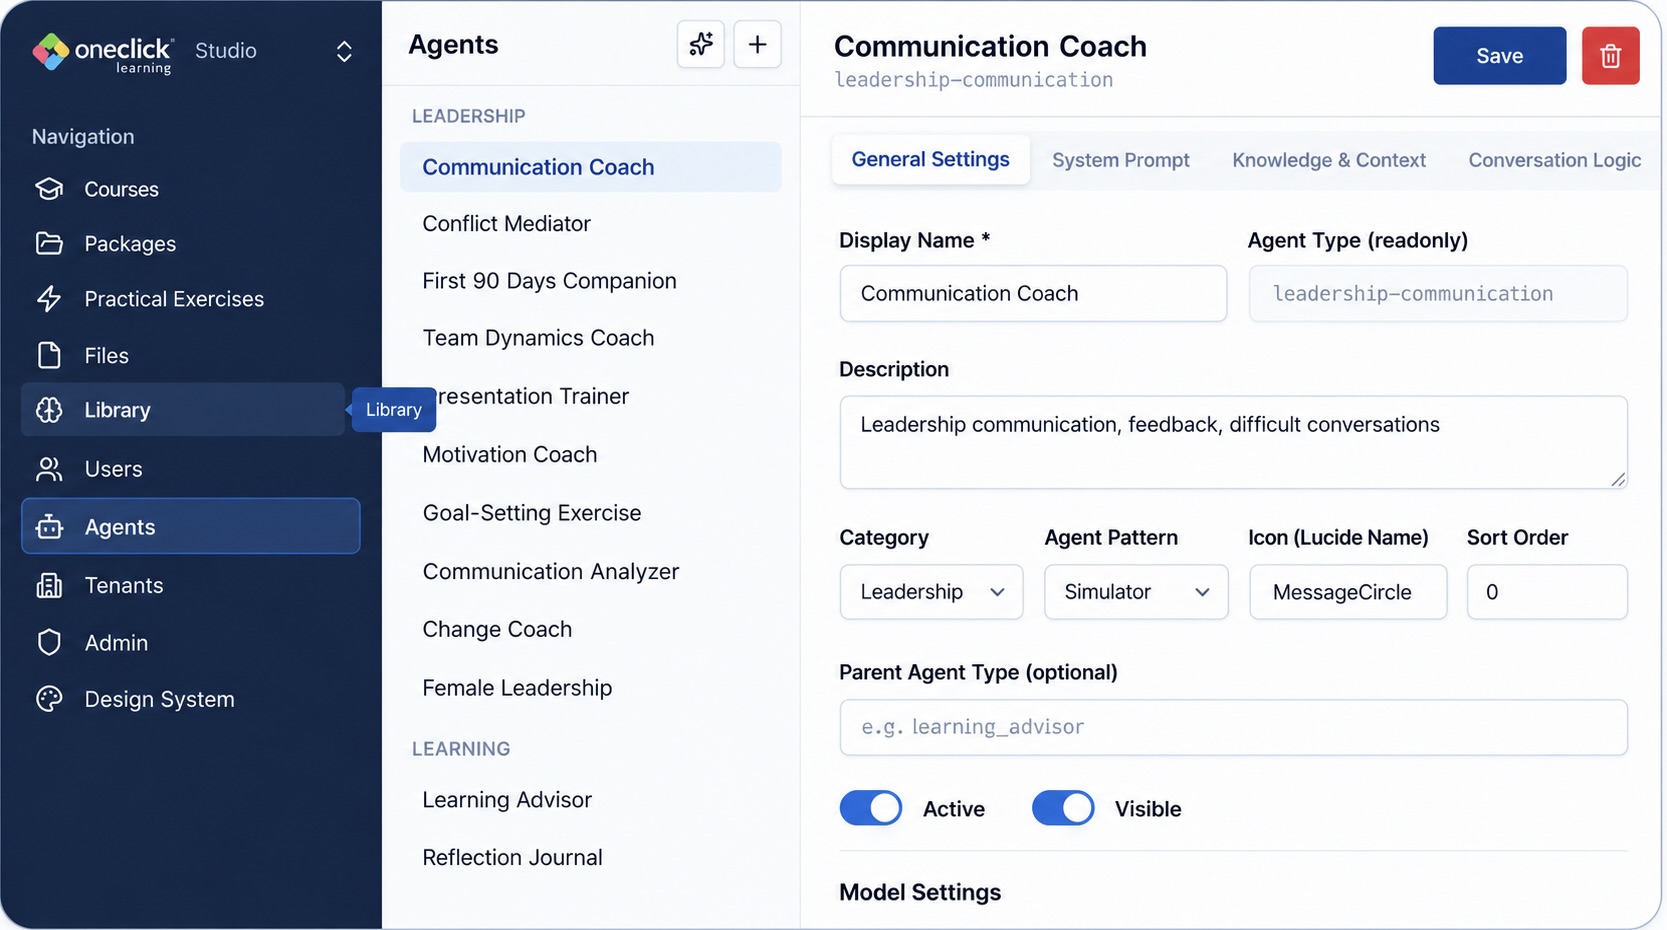Click the Courses graduation cap icon
This screenshot has height=930, width=1667.
click(49, 189)
